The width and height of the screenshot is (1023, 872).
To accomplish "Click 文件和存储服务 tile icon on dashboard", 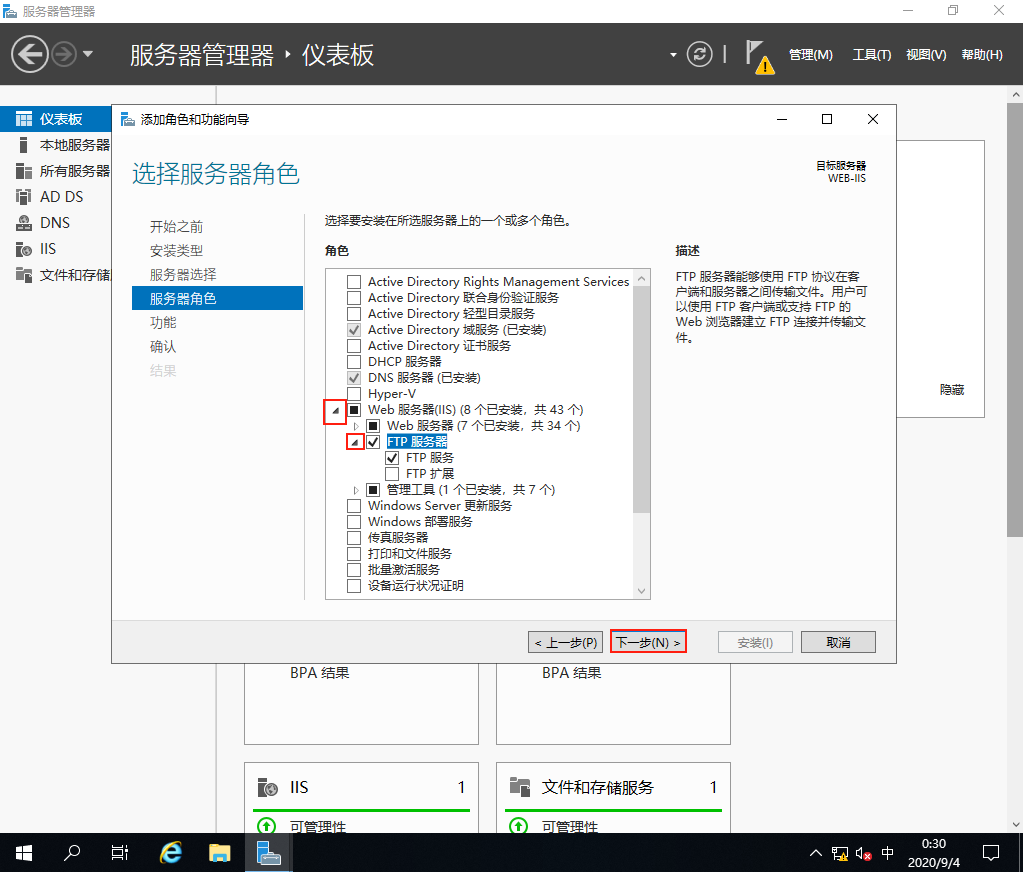I will click(520, 787).
